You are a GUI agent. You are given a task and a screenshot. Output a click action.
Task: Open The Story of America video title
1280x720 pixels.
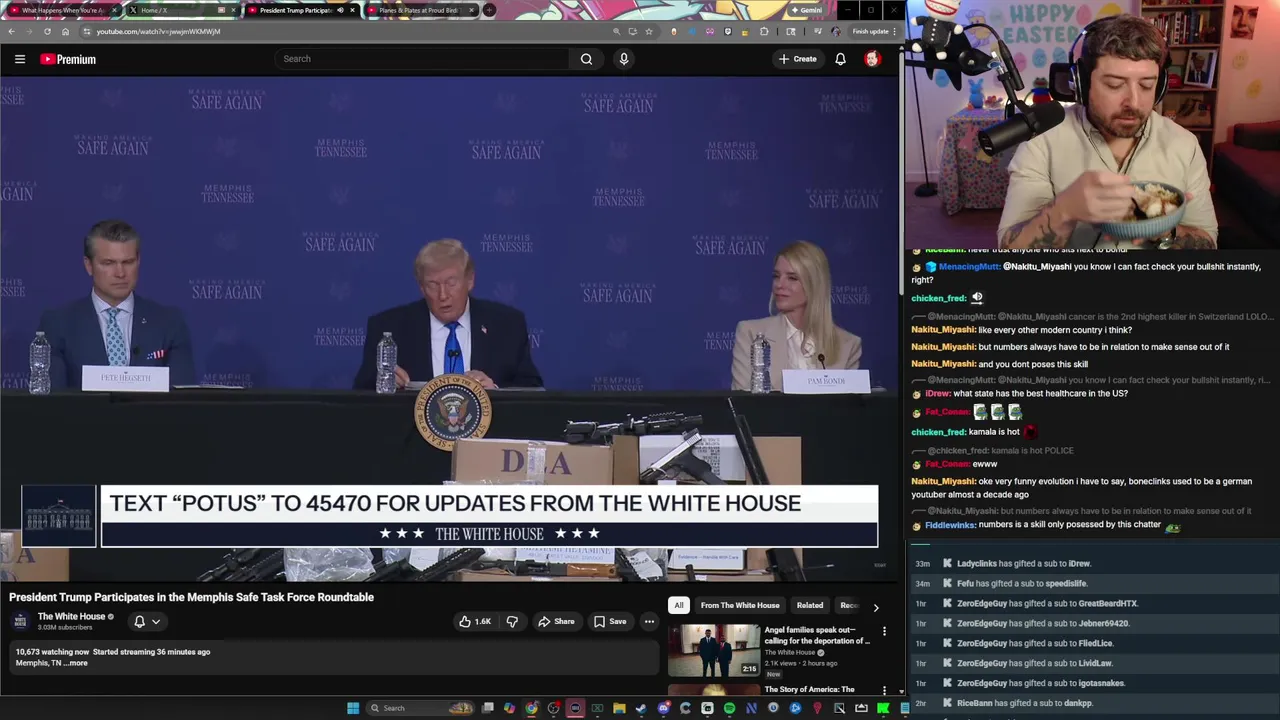(x=810, y=689)
